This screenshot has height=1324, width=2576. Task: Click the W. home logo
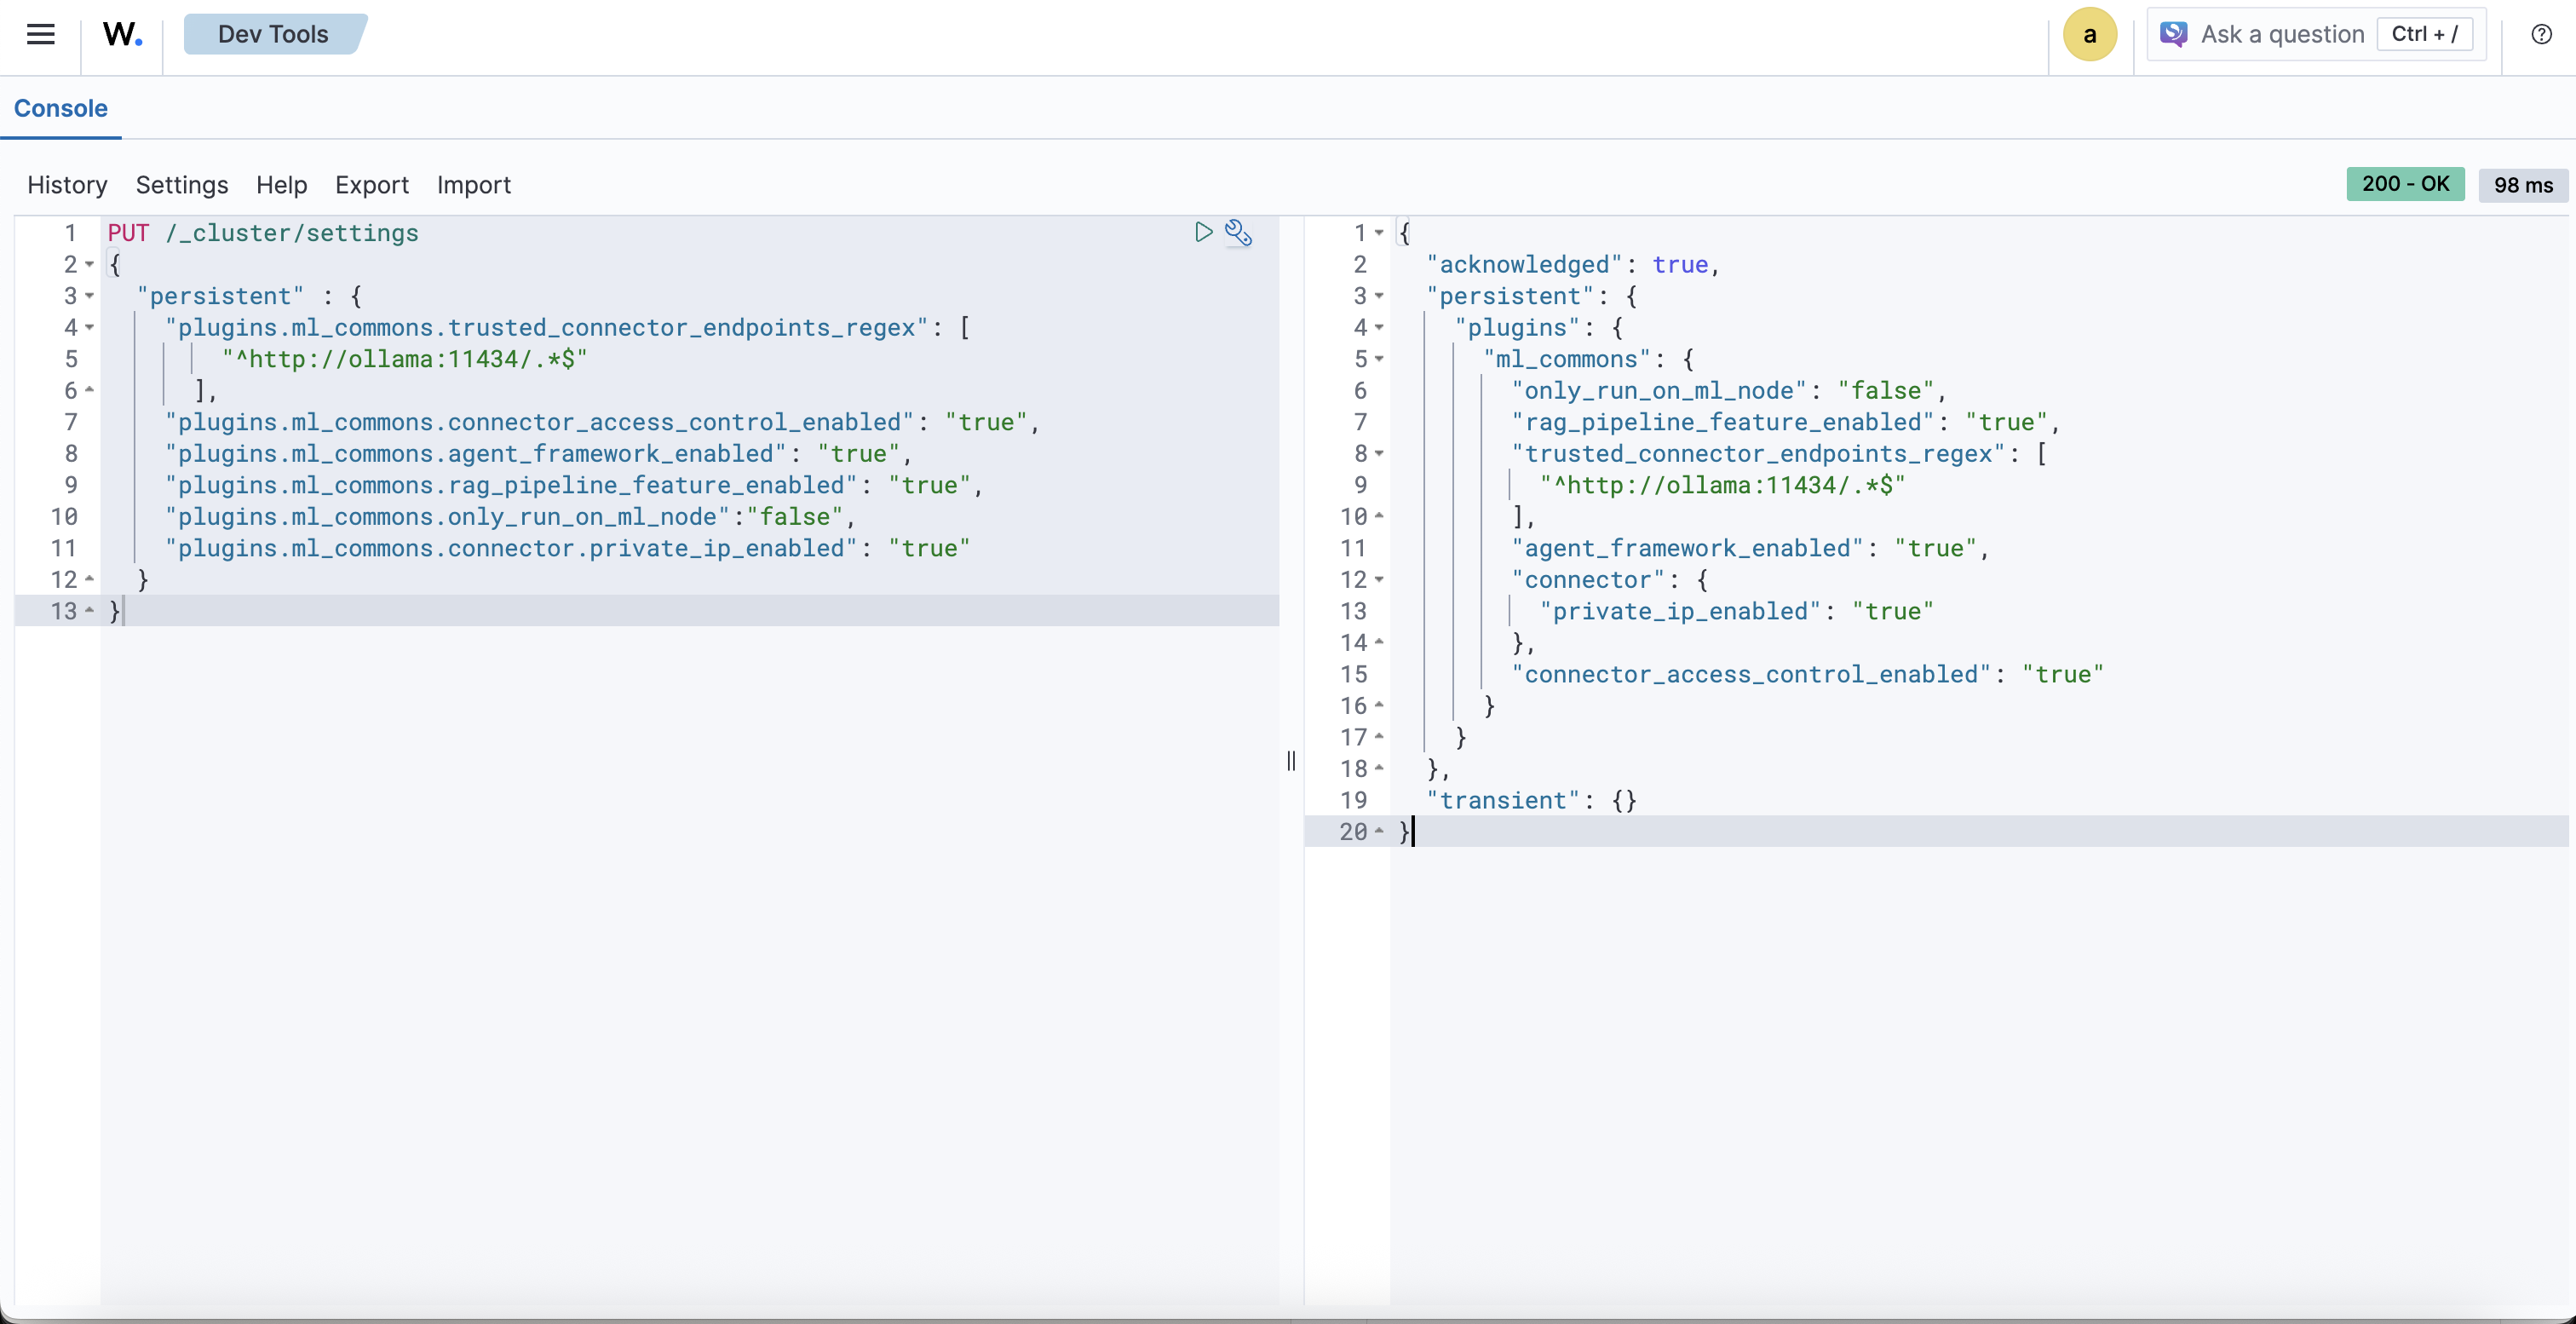pyautogui.click(x=122, y=34)
